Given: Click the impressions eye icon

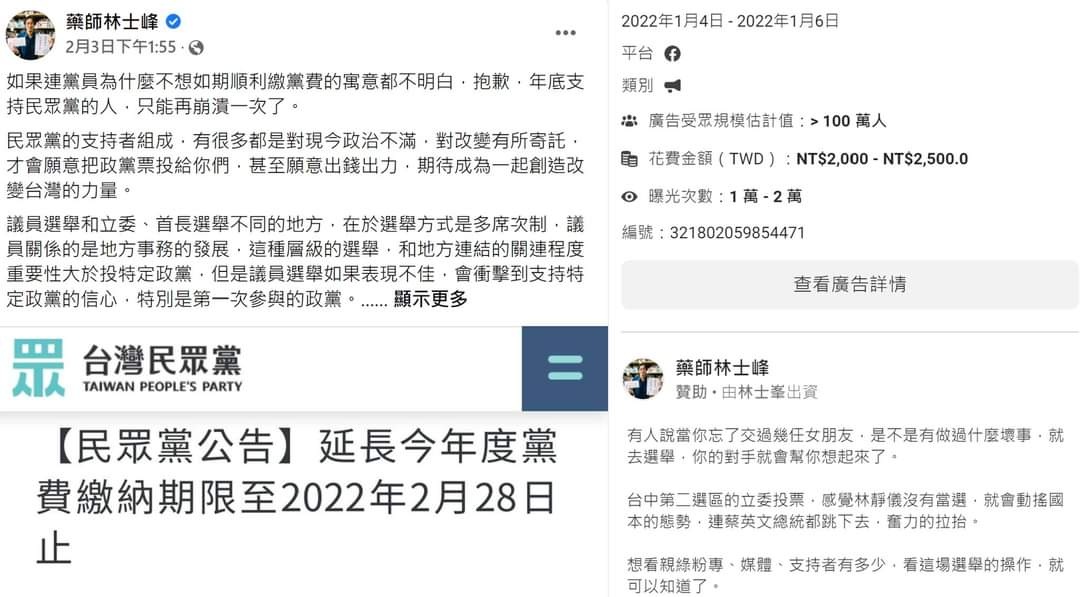Looking at the screenshot, I should point(630,197).
